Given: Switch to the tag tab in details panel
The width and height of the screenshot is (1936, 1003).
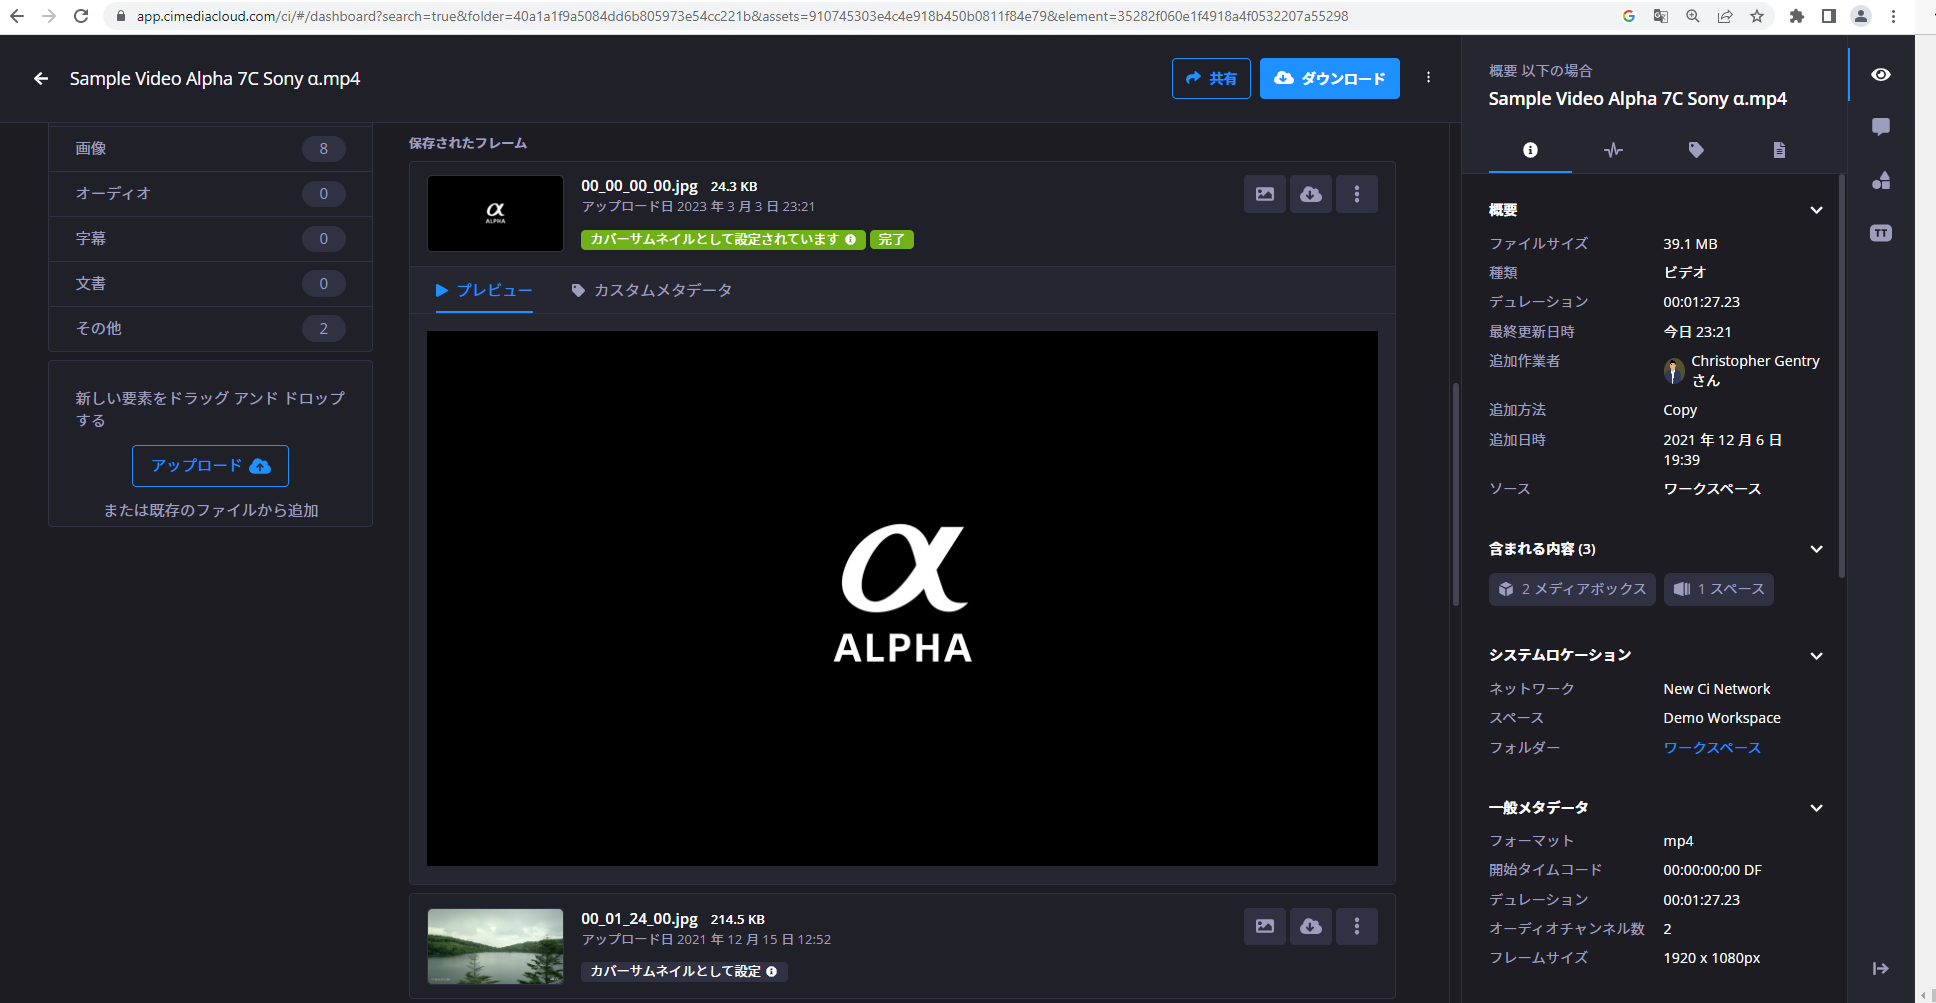Looking at the screenshot, I should click(x=1696, y=150).
